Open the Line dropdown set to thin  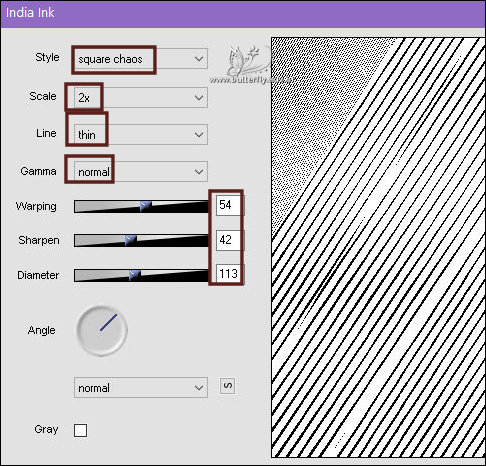click(x=141, y=135)
